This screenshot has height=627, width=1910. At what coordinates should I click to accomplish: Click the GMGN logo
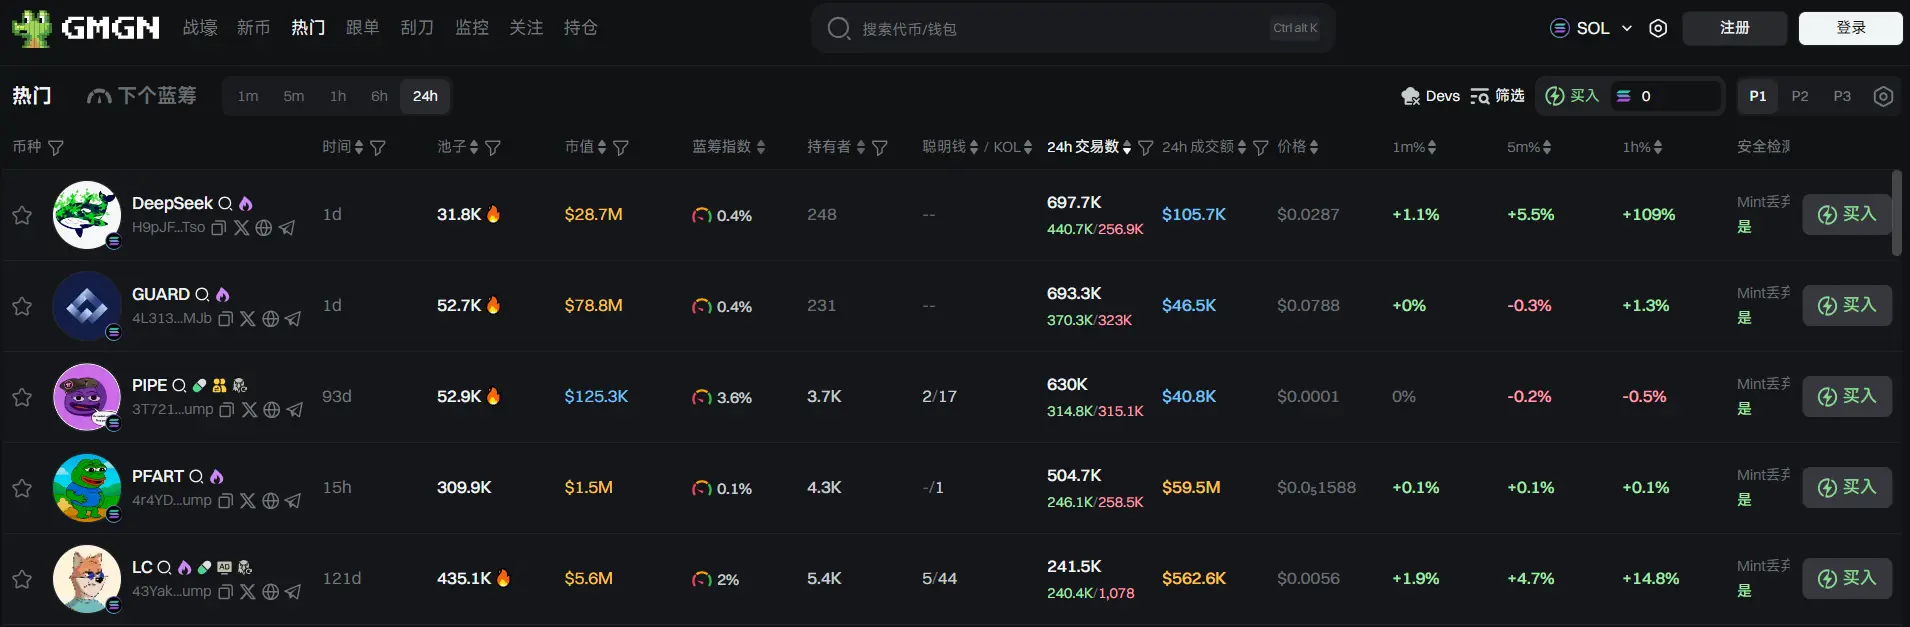tap(86, 28)
